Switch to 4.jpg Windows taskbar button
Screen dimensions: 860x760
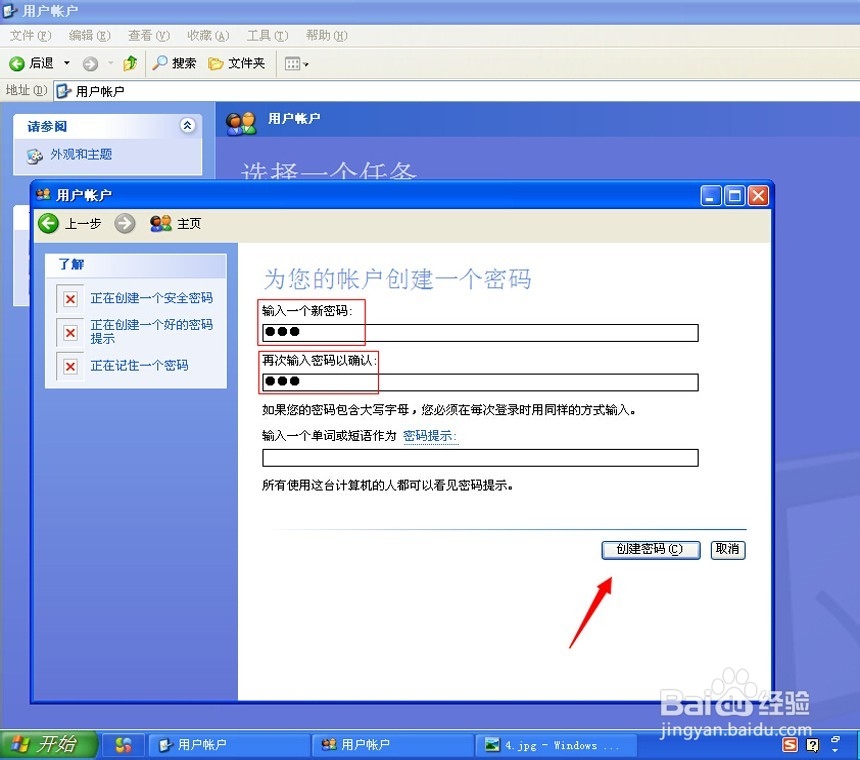[x=556, y=745]
